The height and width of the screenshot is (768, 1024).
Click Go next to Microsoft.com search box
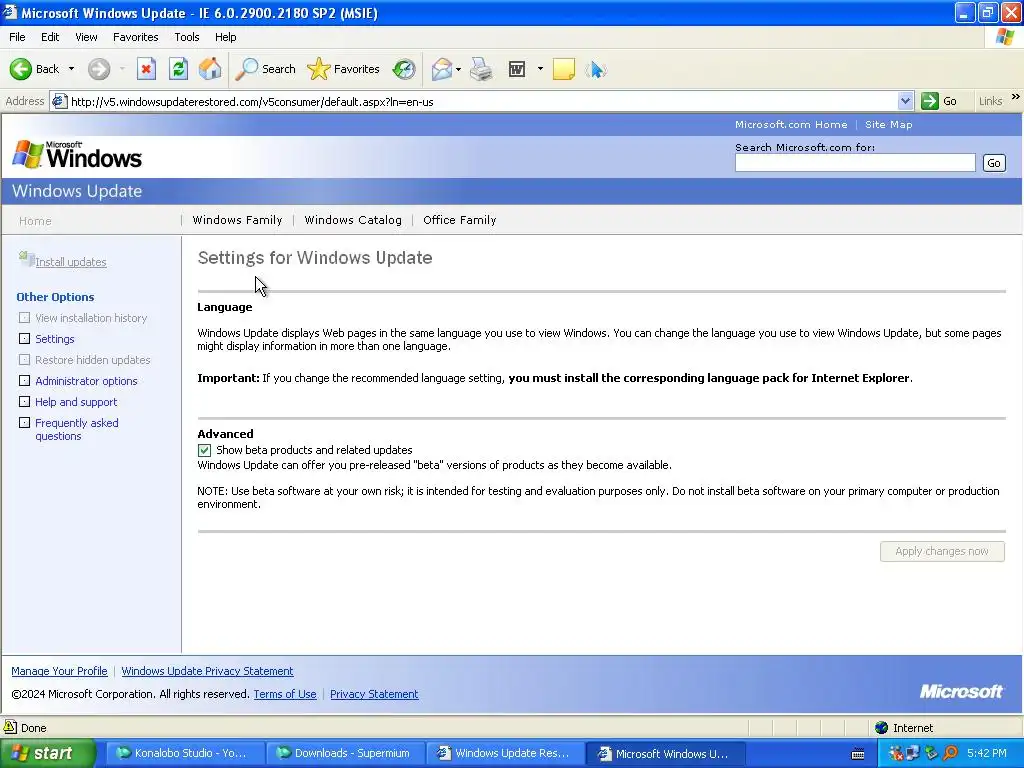tap(994, 163)
